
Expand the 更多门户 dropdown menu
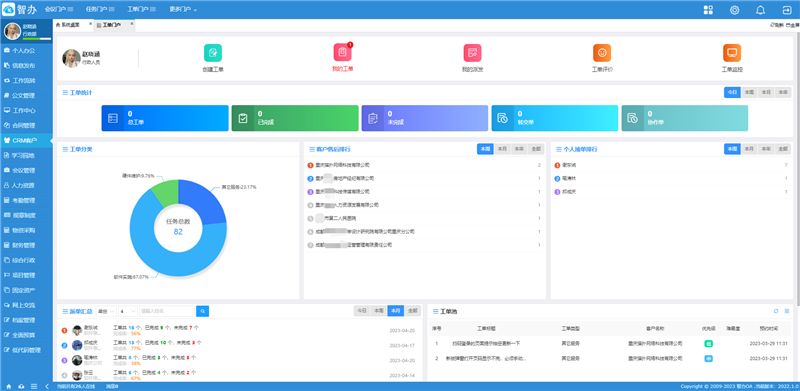pyautogui.click(x=183, y=10)
